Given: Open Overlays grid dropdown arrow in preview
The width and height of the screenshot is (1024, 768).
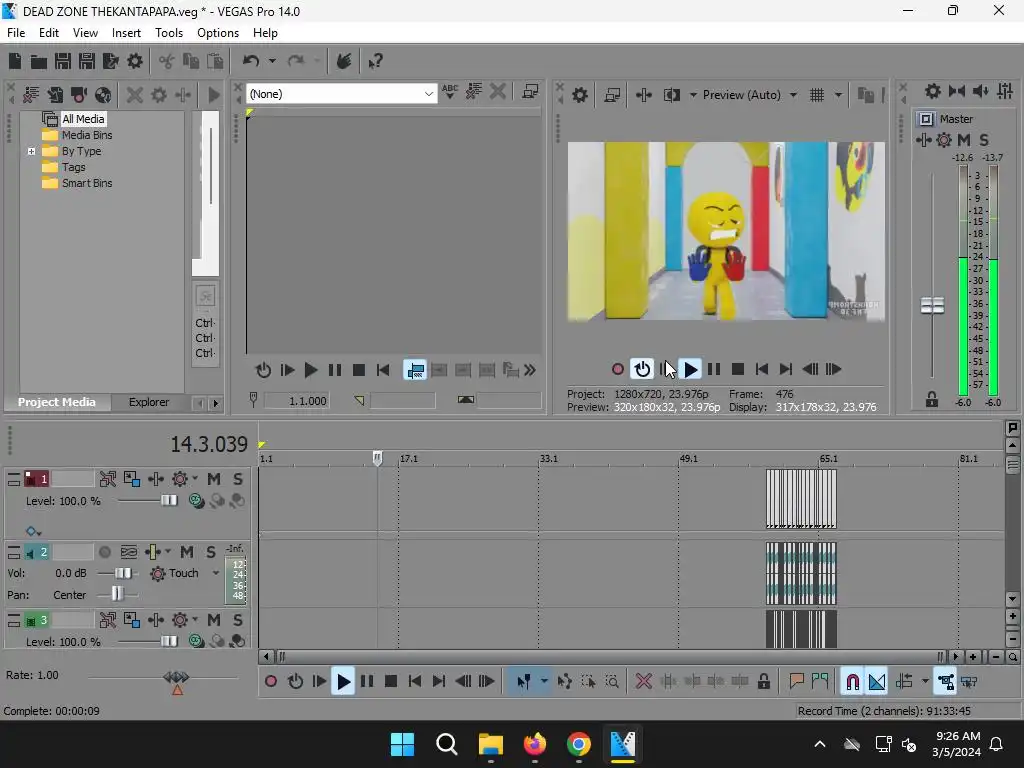Looking at the screenshot, I should click(x=838, y=95).
